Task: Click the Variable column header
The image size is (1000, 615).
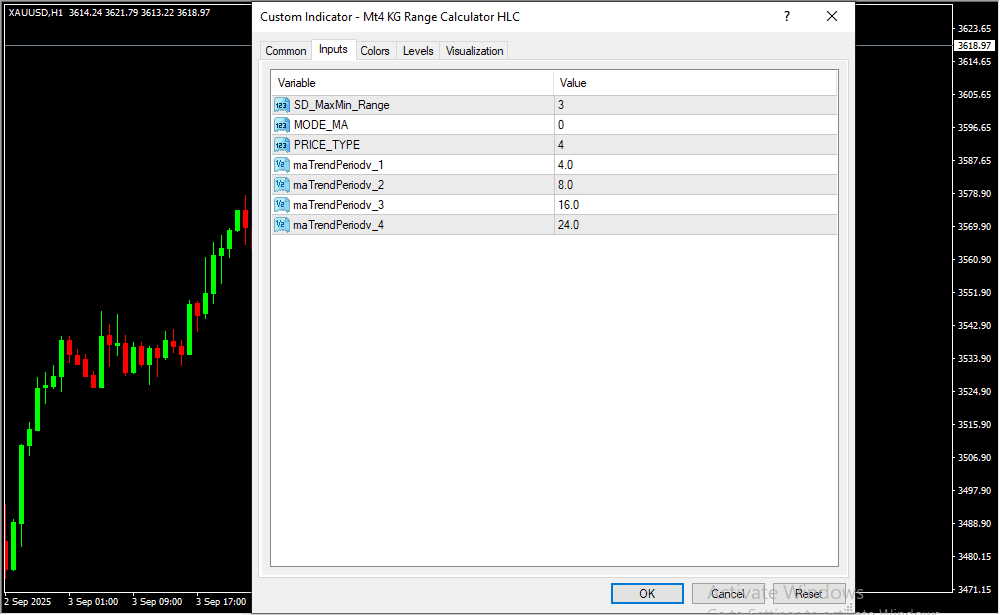Action: click(412, 83)
